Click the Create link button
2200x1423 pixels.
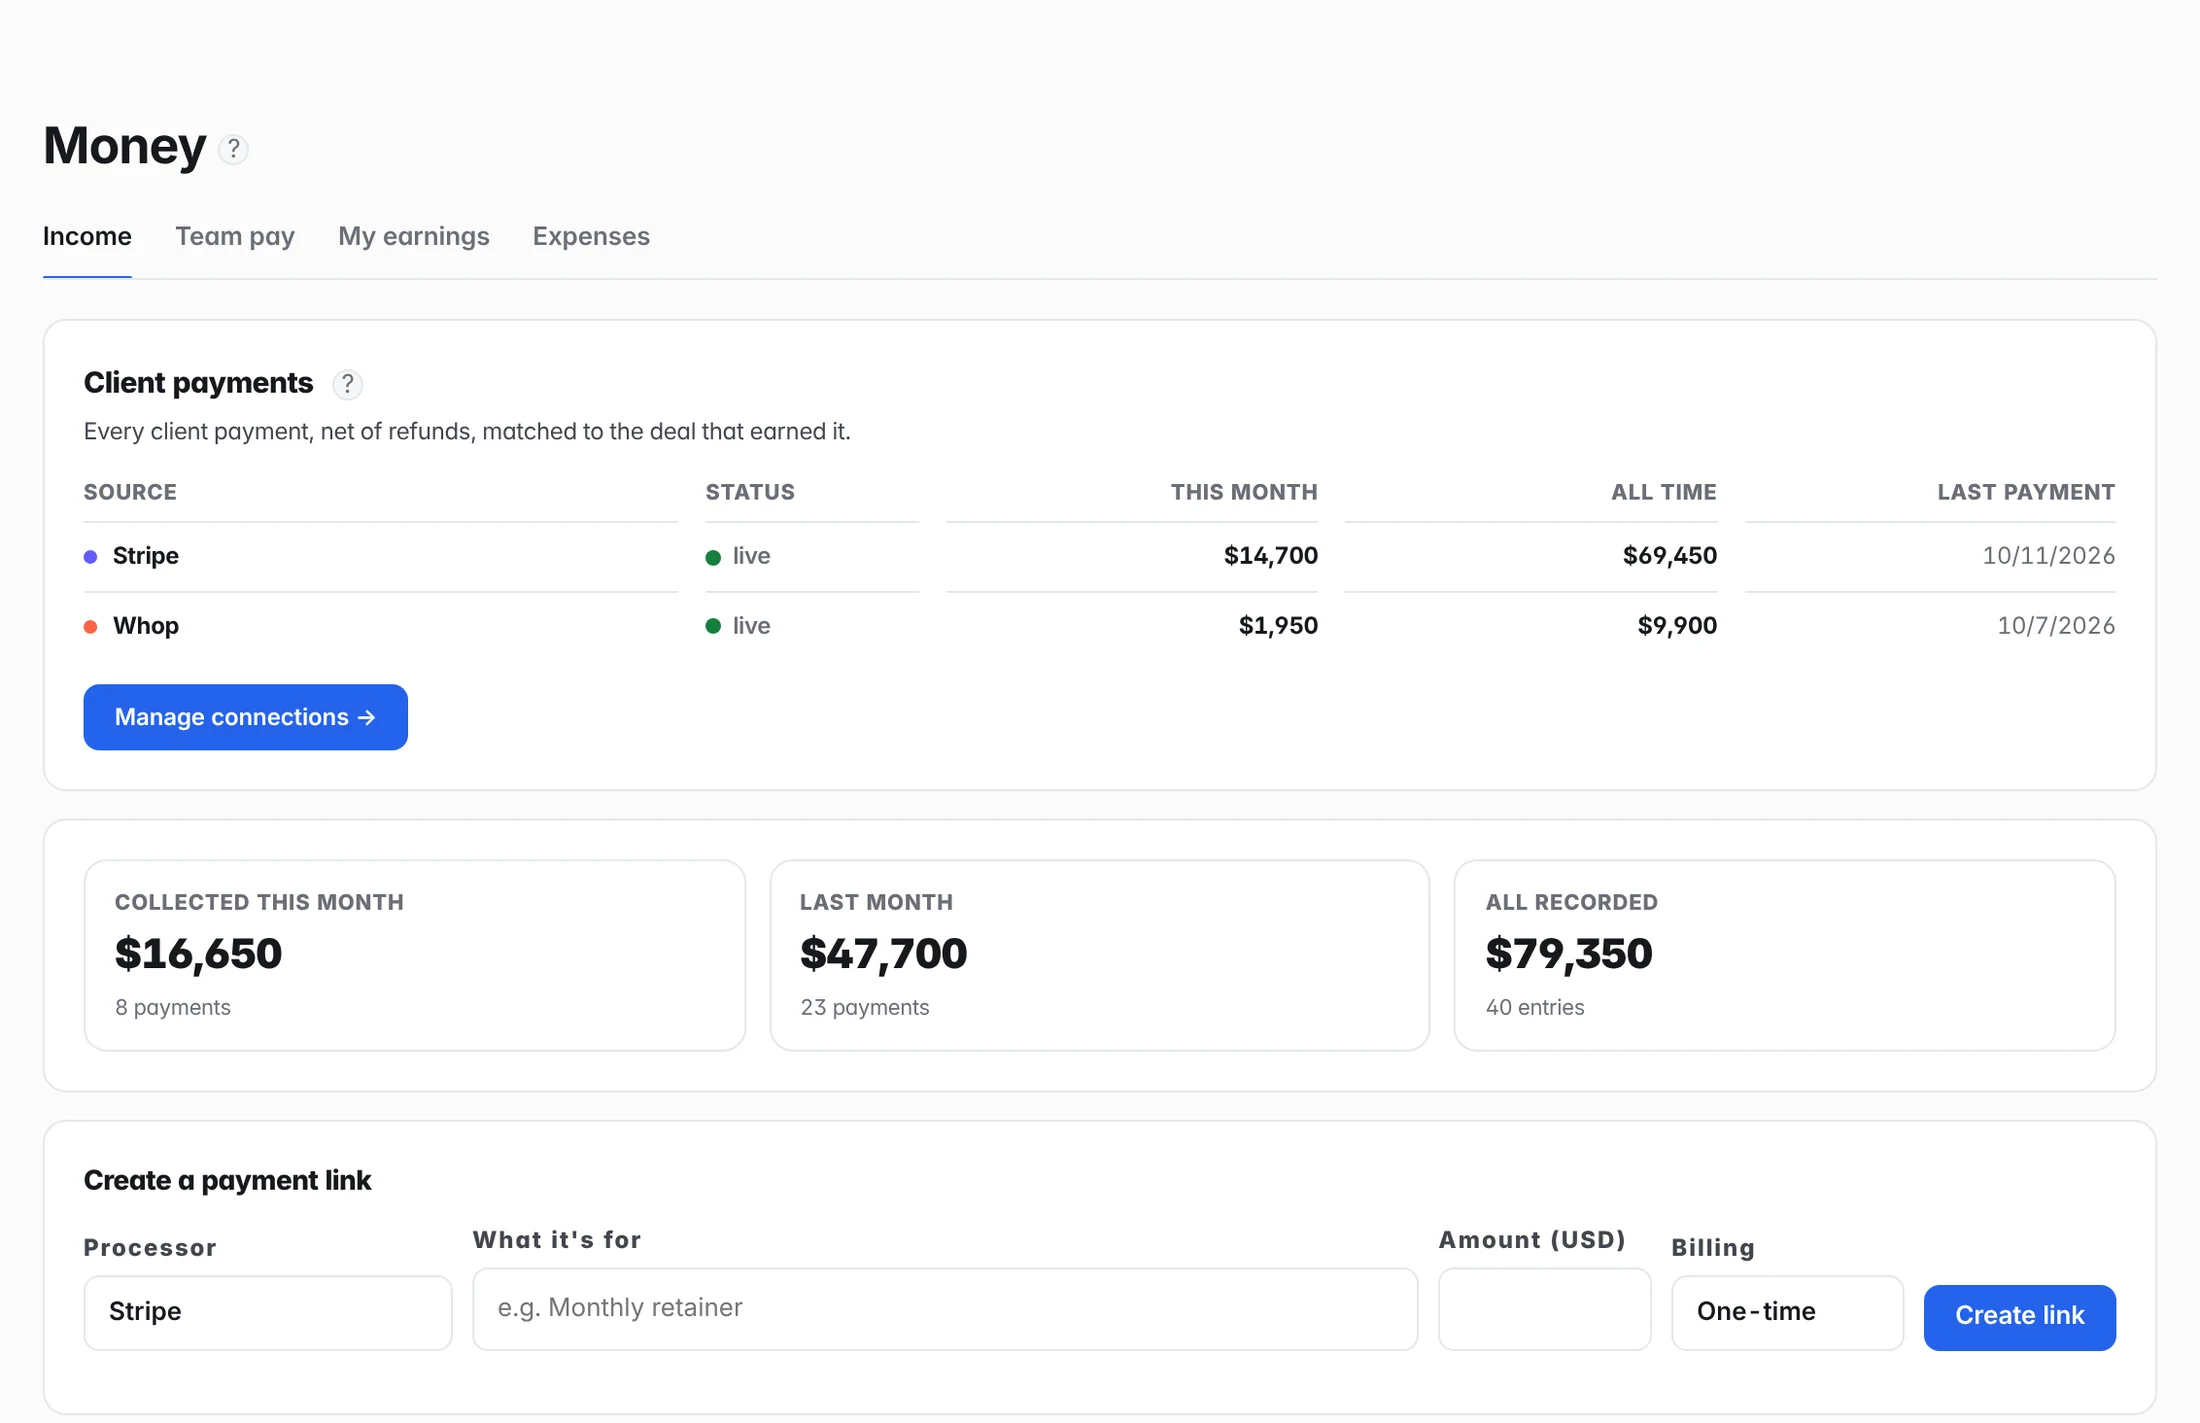(2020, 1317)
